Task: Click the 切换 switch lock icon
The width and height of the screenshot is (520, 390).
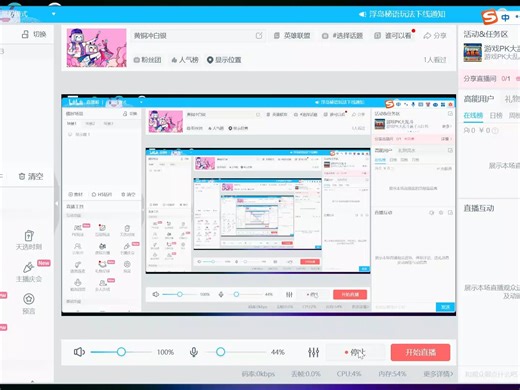Action: pos(34,34)
